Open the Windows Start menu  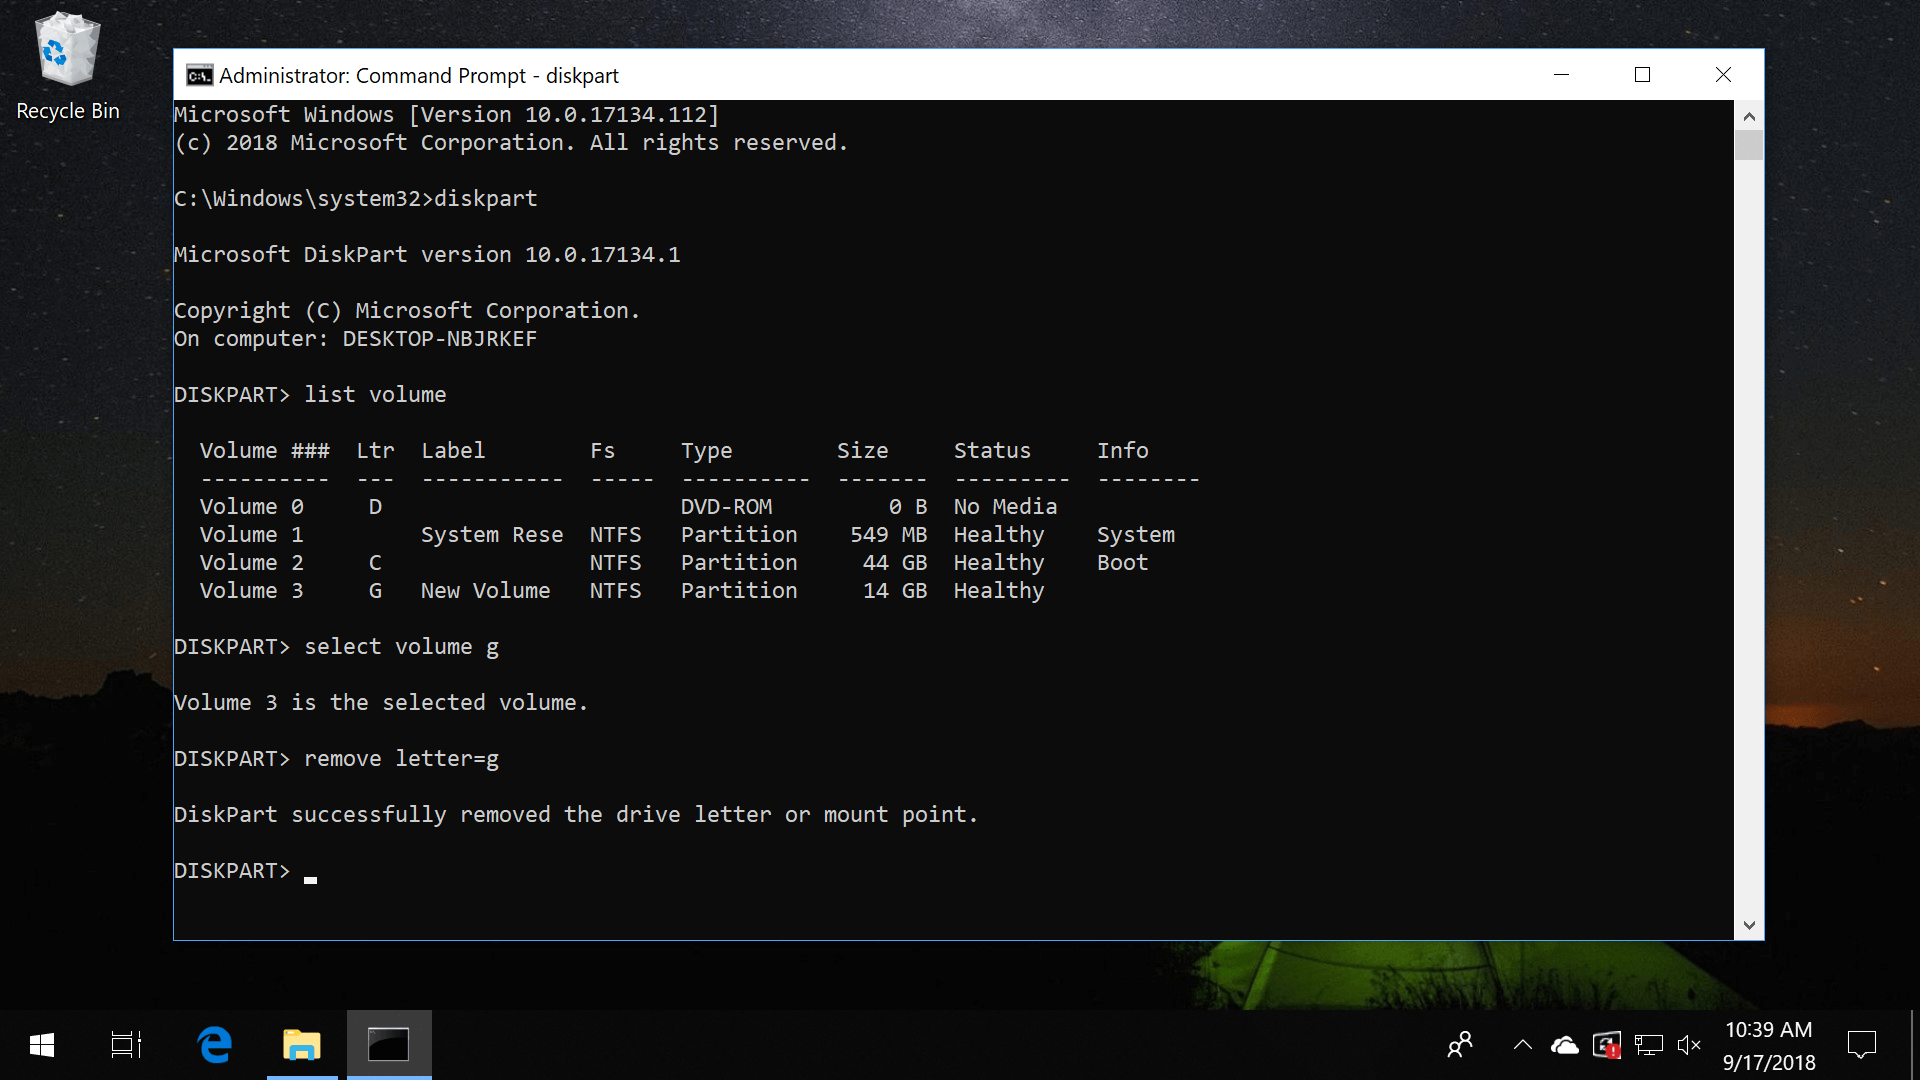pyautogui.click(x=41, y=1045)
